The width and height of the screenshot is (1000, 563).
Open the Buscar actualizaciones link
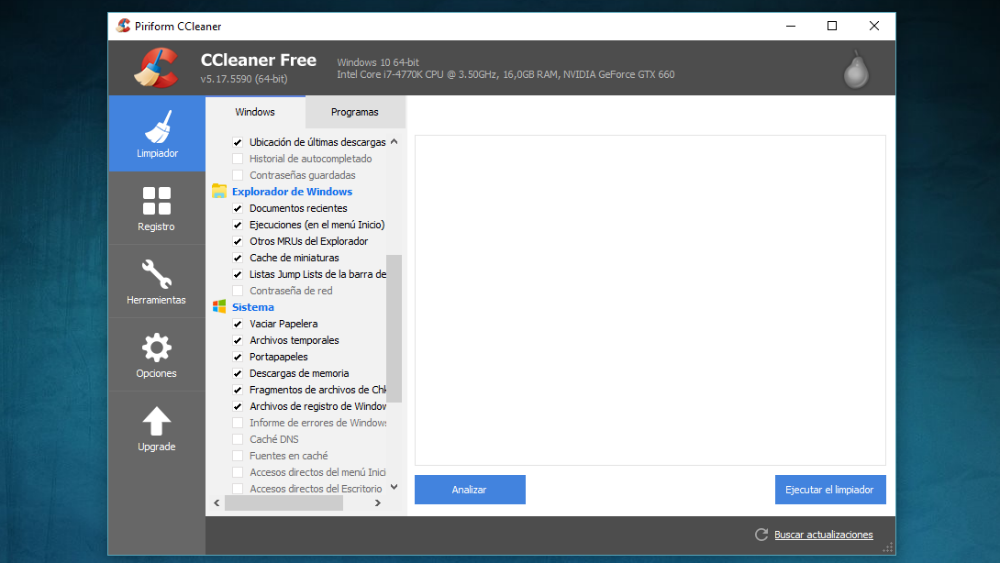(x=823, y=535)
